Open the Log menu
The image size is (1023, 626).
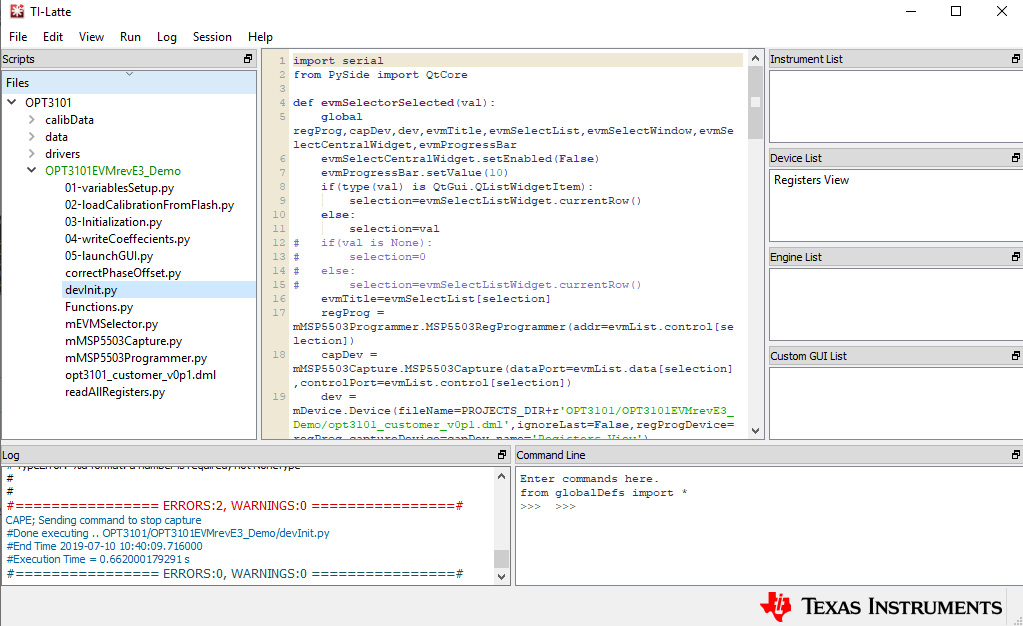(166, 37)
